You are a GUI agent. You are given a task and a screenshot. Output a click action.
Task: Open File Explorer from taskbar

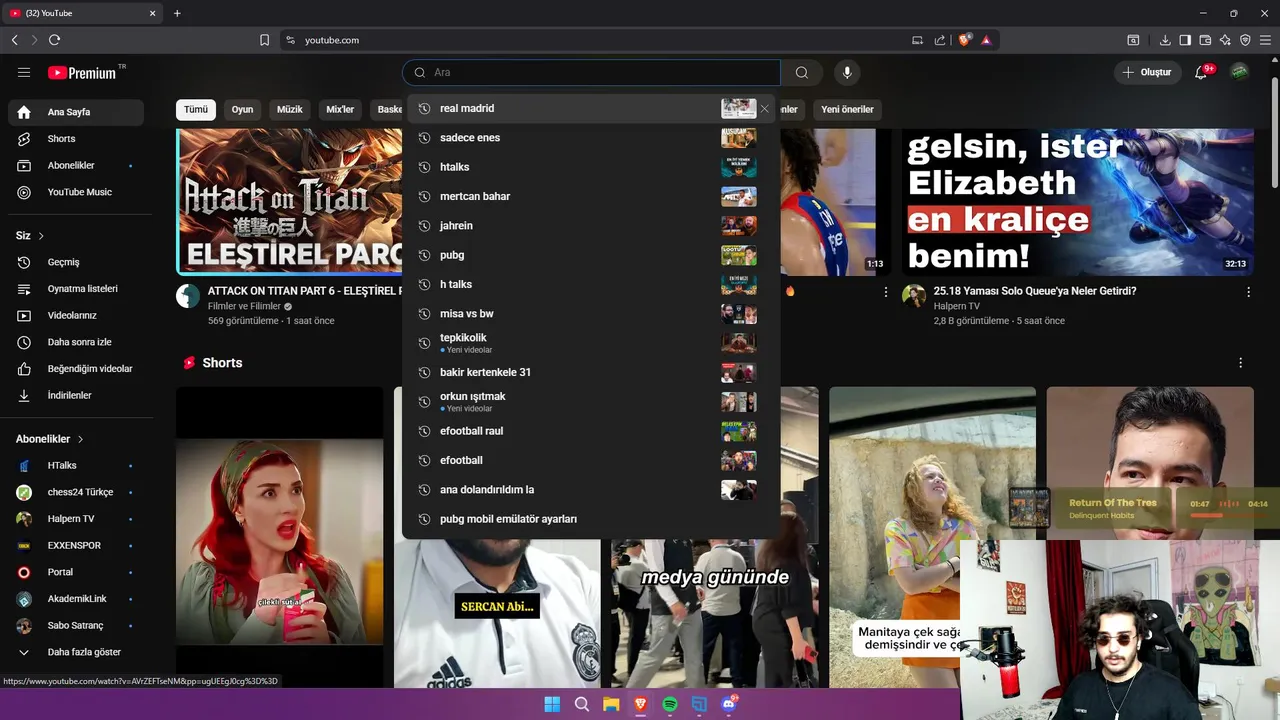[x=611, y=704]
